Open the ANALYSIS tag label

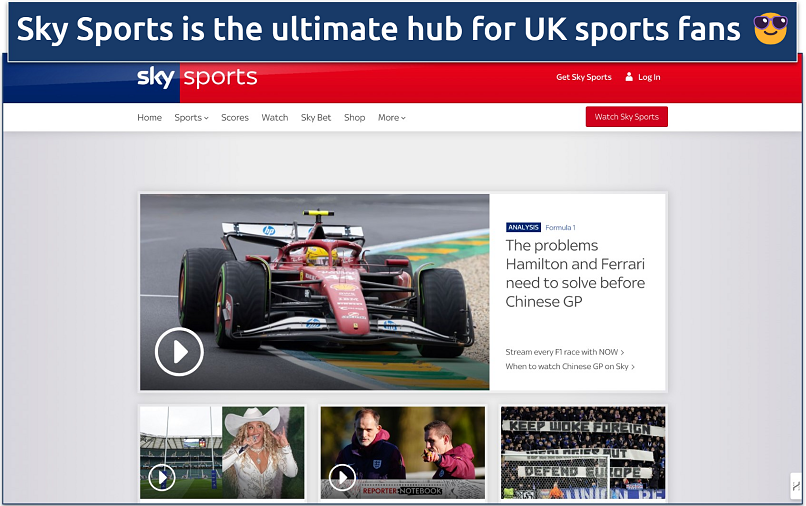coord(523,227)
